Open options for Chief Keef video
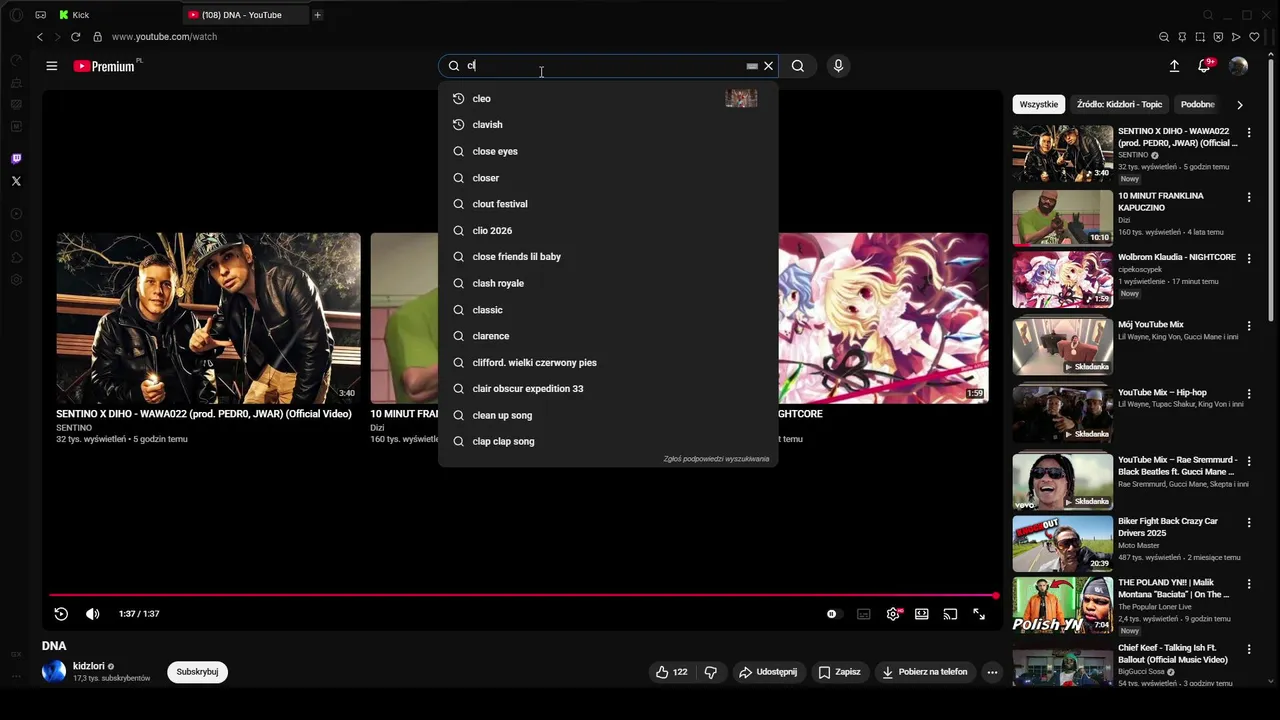Image resolution: width=1280 pixels, height=720 pixels. point(1248,648)
